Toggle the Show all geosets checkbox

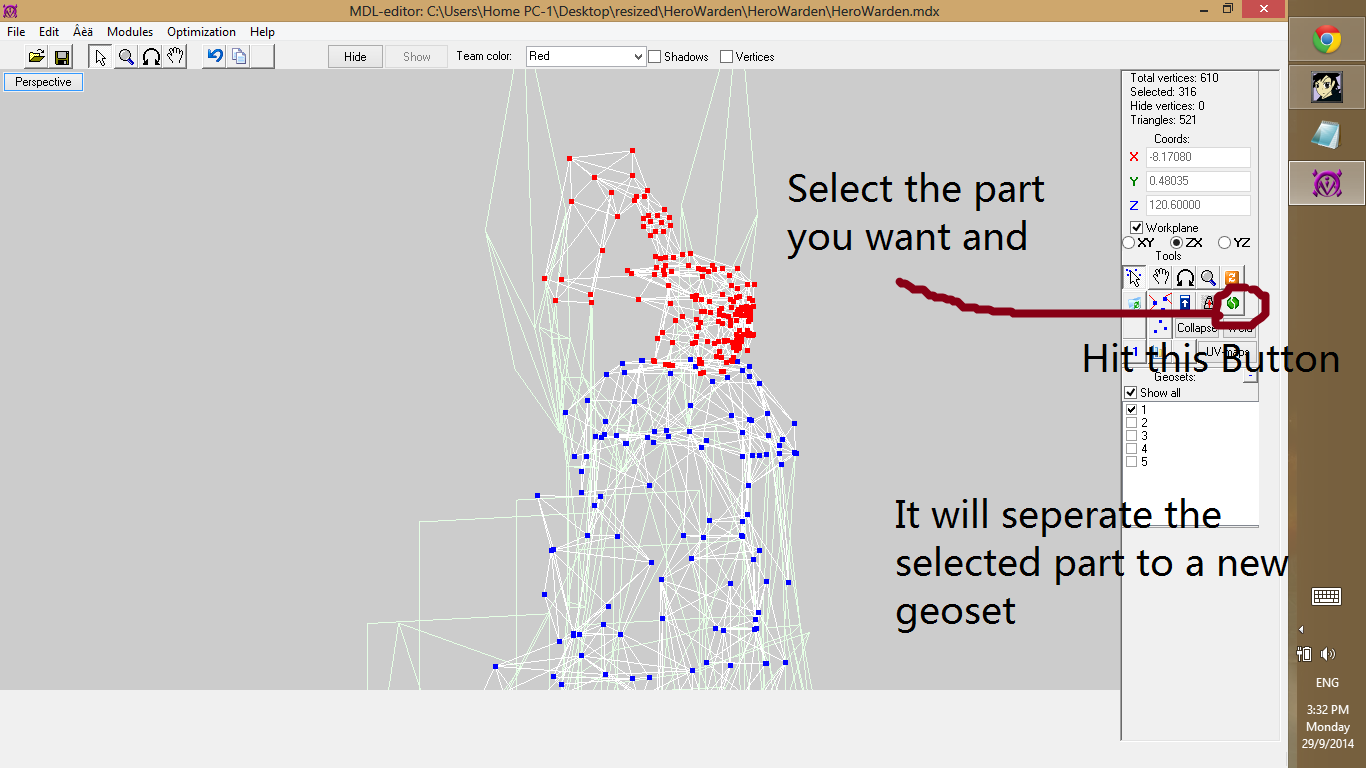pos(1131,393)
